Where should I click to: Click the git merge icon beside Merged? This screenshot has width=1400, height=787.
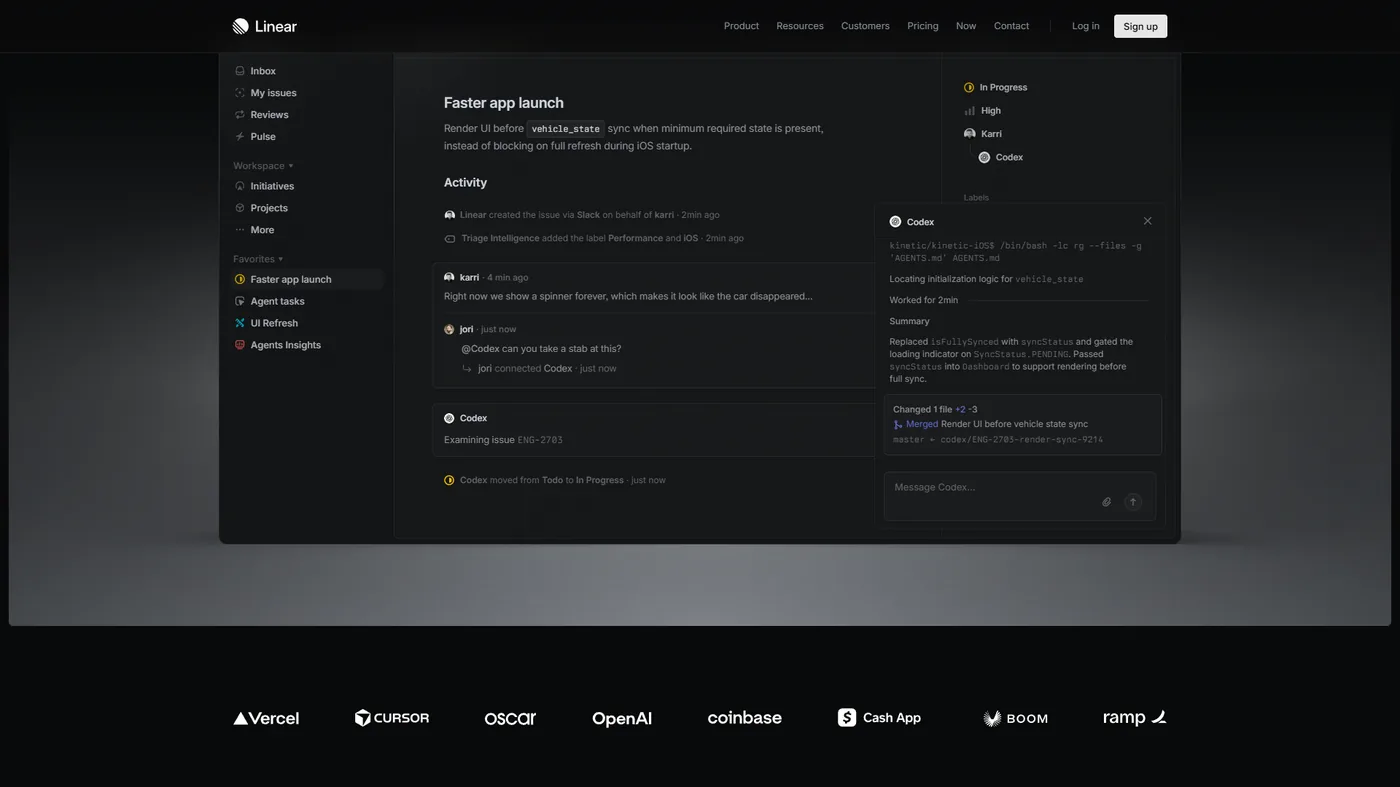(x=898, y=425)
